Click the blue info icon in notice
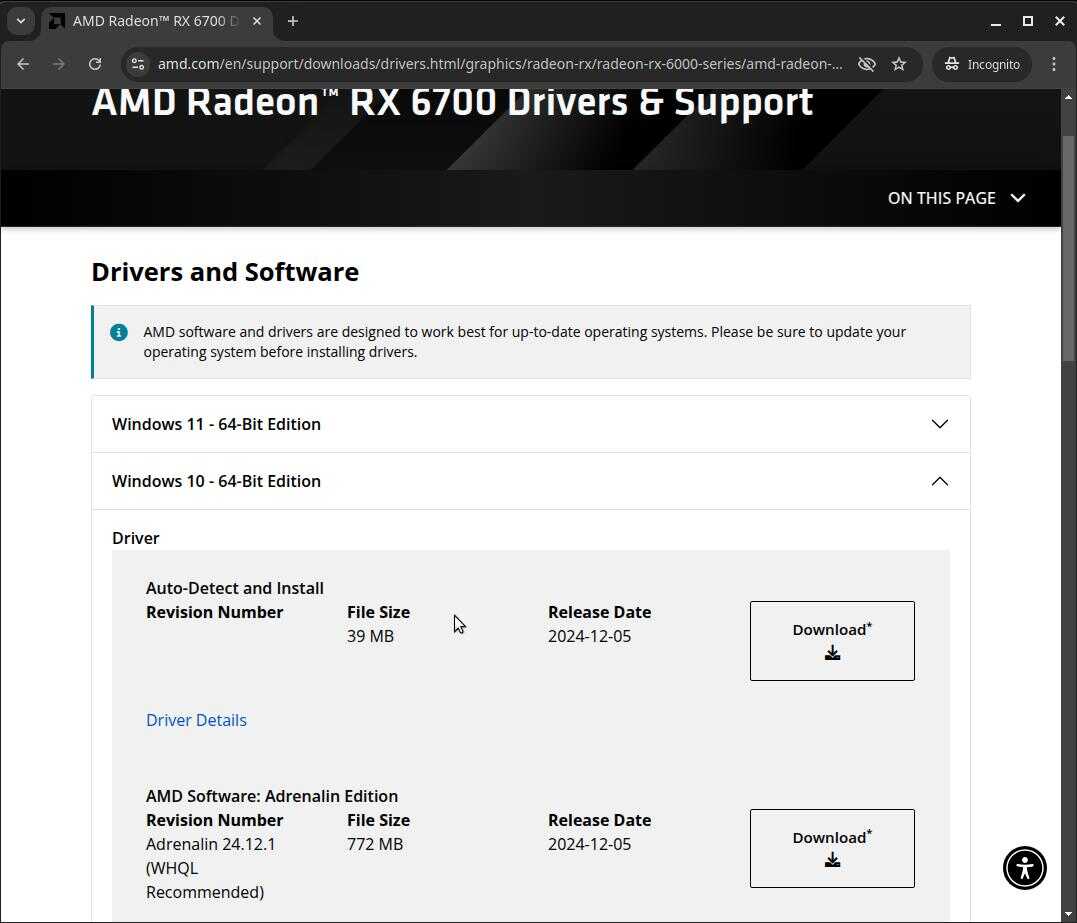Viewport: 1077px width, 923px height. (119, 332)
